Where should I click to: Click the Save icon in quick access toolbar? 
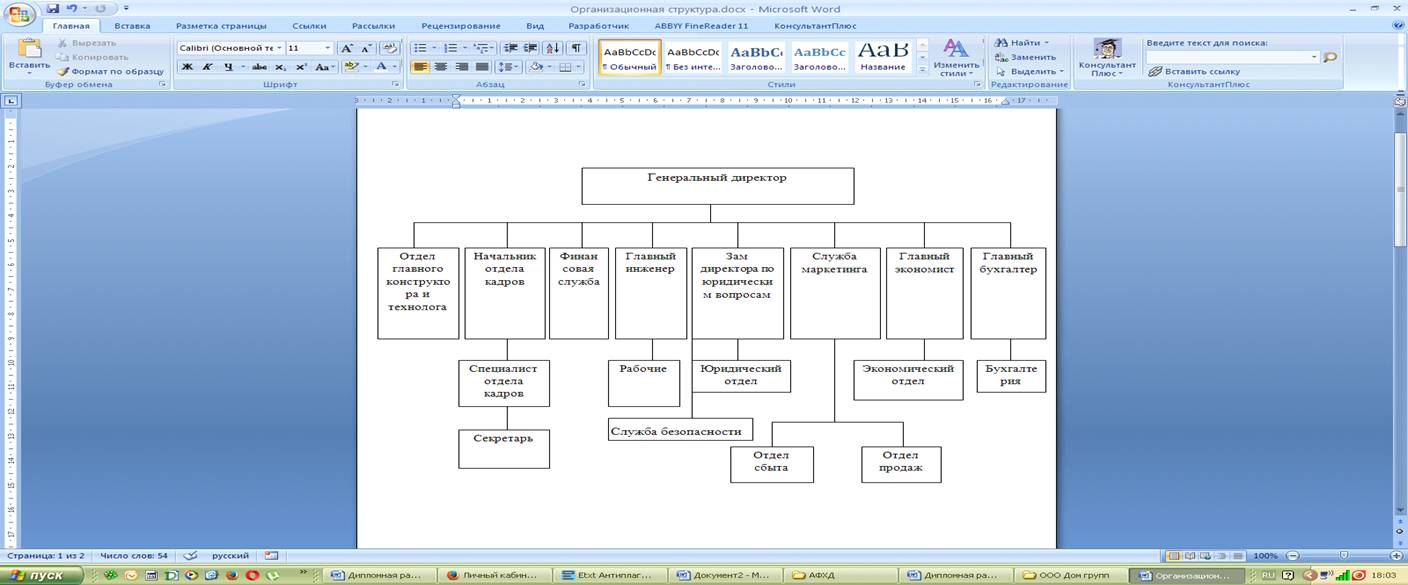[x=53, y=8]
